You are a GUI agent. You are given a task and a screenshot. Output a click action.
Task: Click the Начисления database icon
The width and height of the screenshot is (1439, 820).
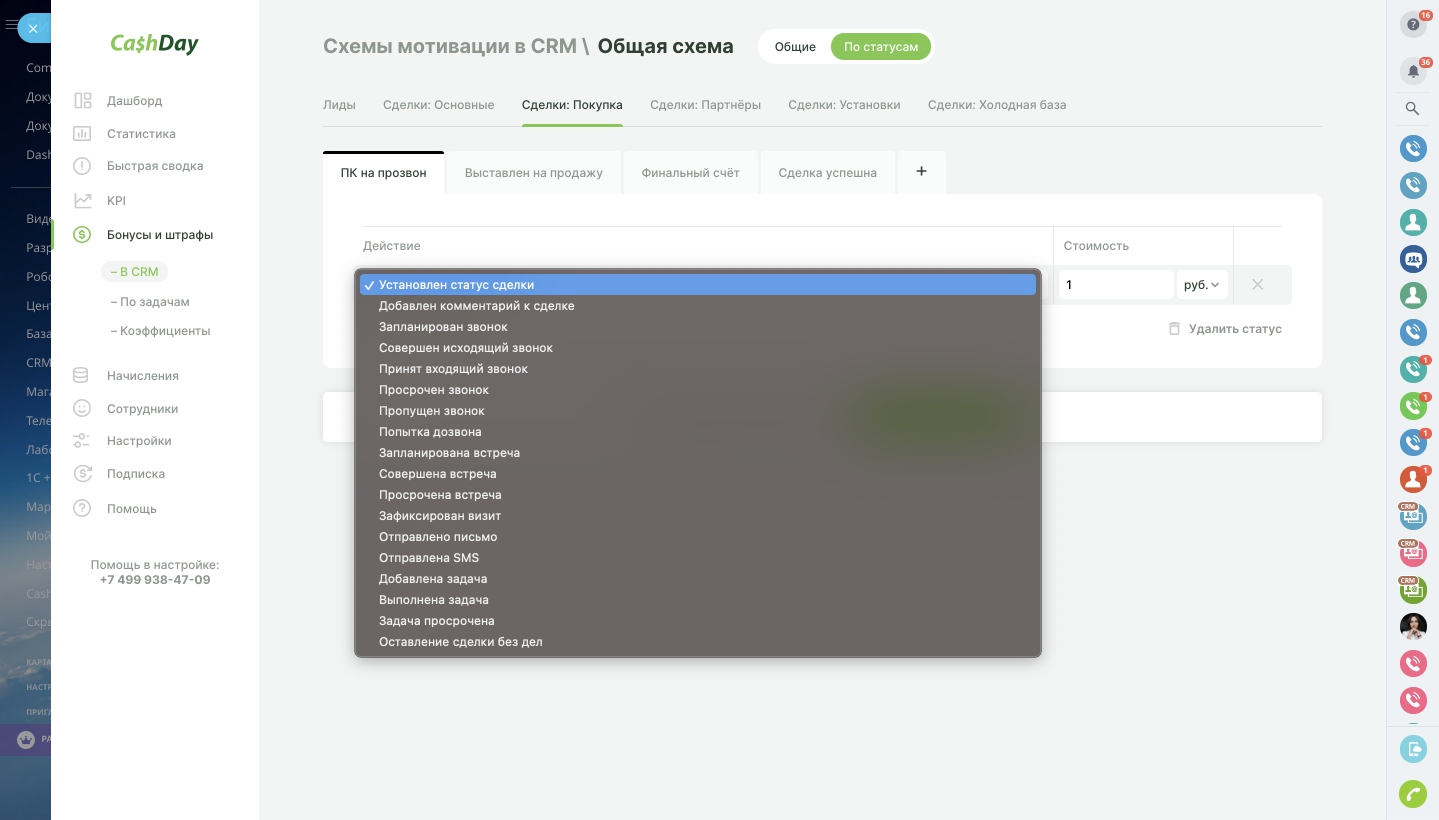83,376
